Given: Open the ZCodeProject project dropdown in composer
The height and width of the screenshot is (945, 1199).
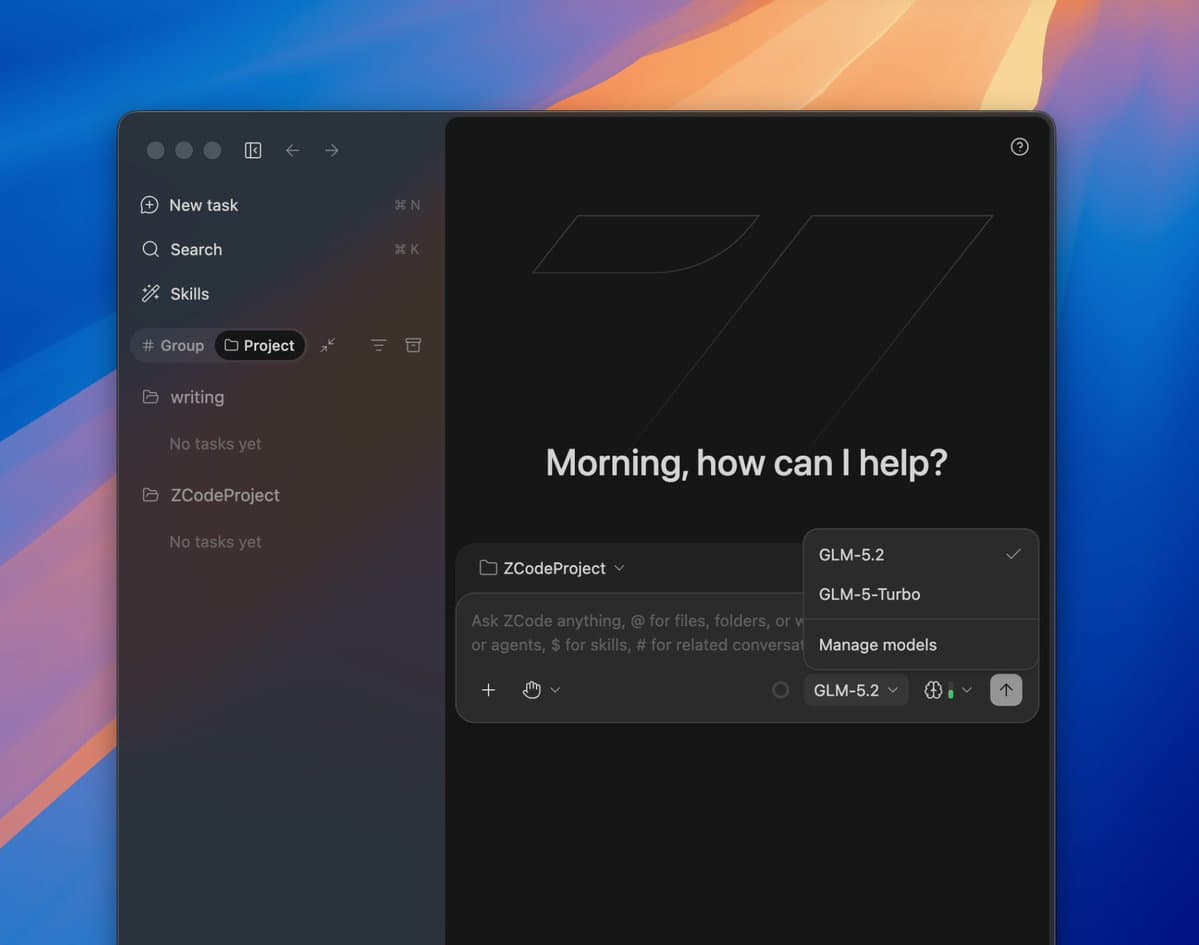Looking at the screenshot, I should pyautogui.click(x=552, y=568).
